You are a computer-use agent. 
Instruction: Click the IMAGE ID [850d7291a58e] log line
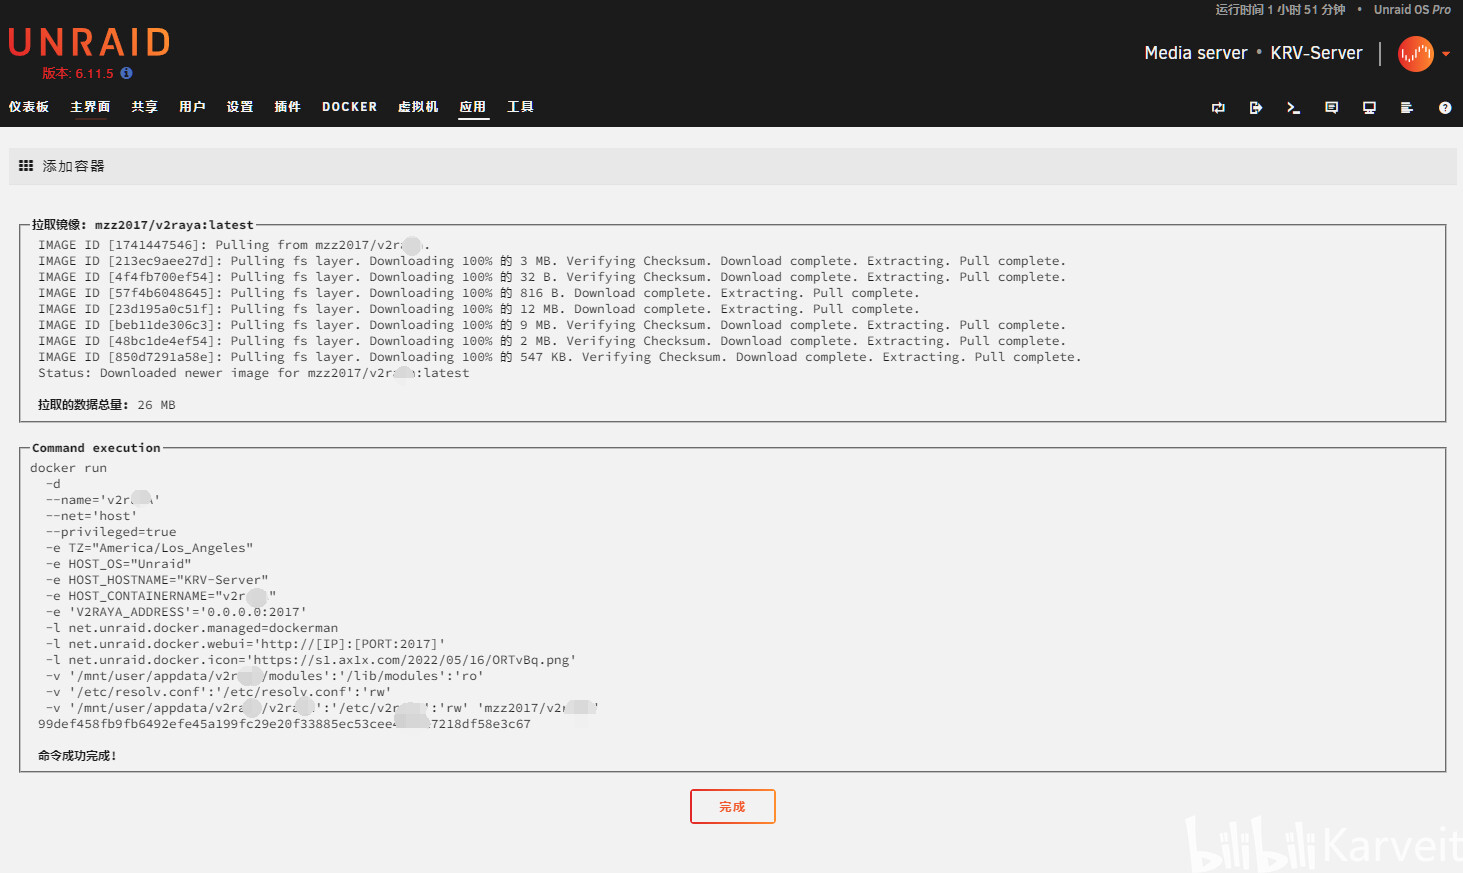click(560, 357)
